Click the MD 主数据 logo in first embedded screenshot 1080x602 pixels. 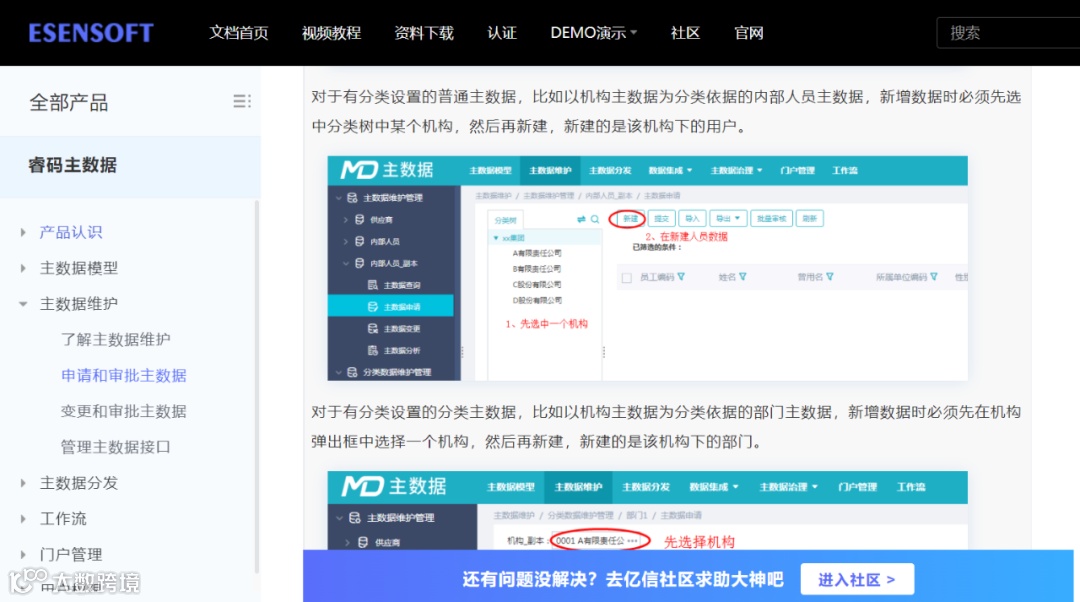click(x=387, y=170)
